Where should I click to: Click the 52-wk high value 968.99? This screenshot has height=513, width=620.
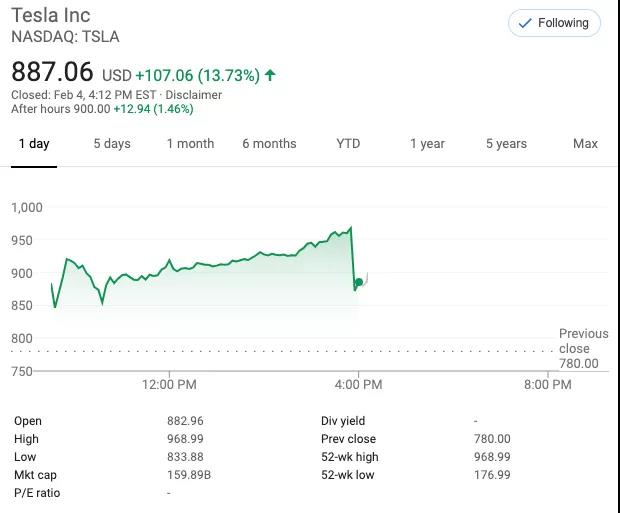[x=492, y=457]
